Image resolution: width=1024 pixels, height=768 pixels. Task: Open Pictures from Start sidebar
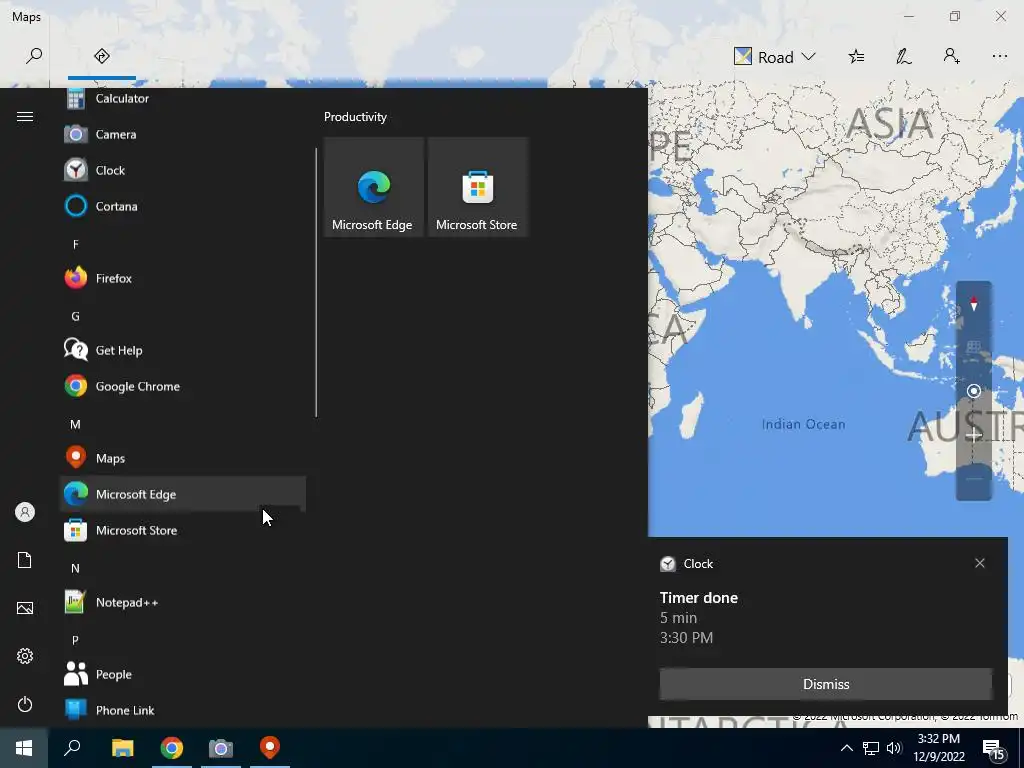(x=25, y=608)
